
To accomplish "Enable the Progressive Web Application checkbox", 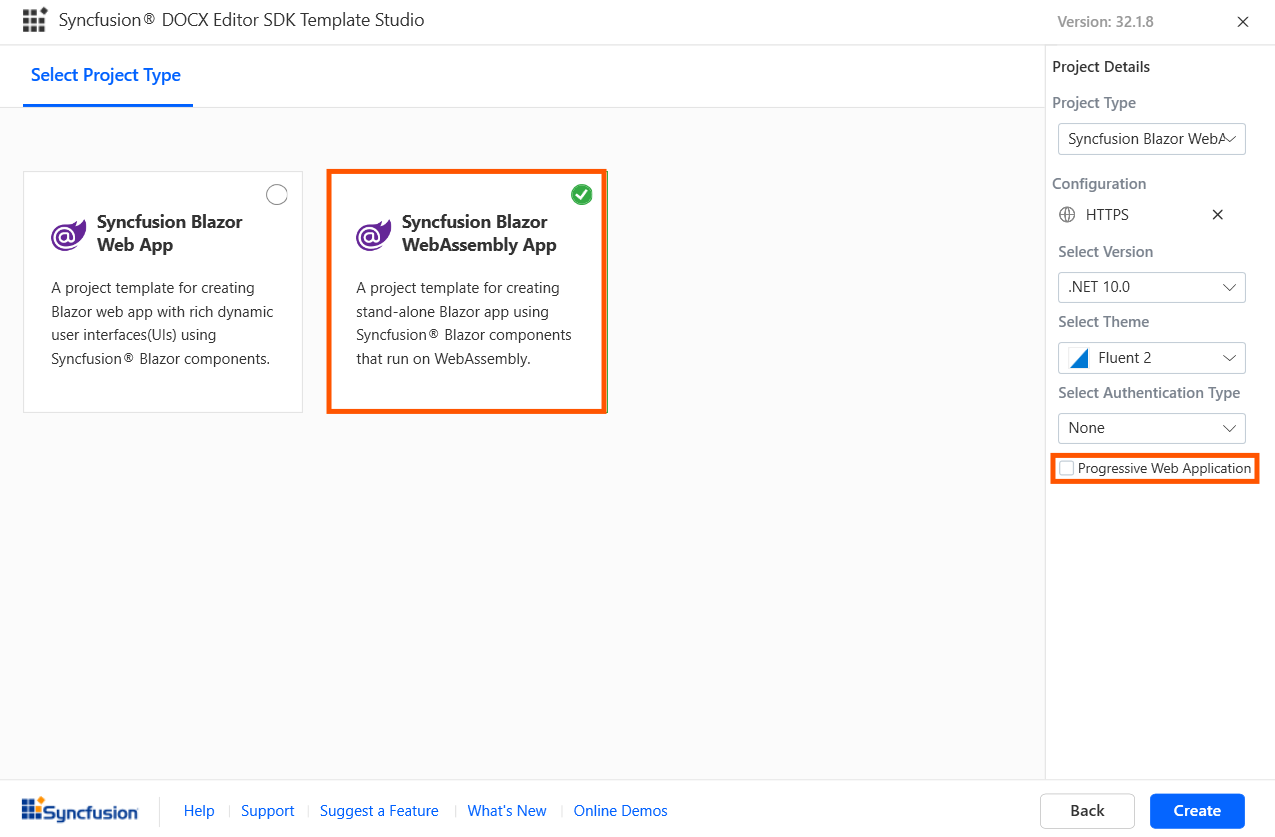I will coord(1067,468).
